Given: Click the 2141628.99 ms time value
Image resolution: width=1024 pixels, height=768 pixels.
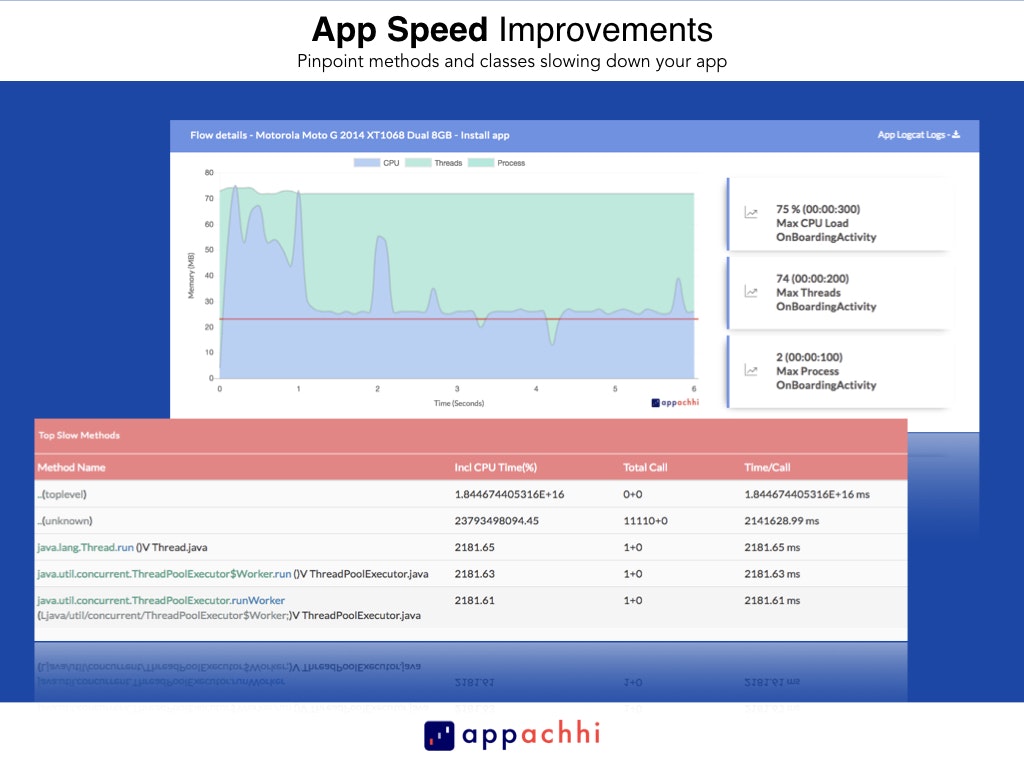Looking at the screenshot, I should click(x=782, y=521).
